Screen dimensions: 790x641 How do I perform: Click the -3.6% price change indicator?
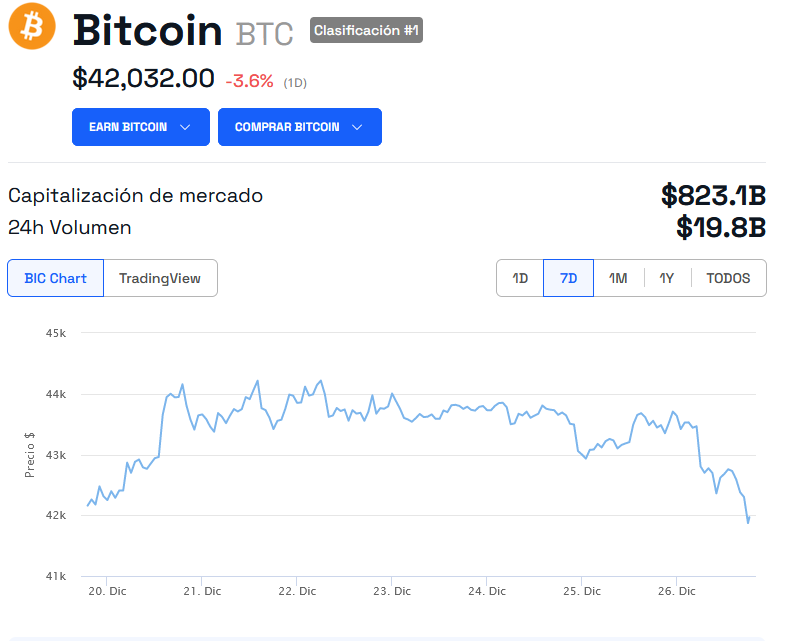249,81
